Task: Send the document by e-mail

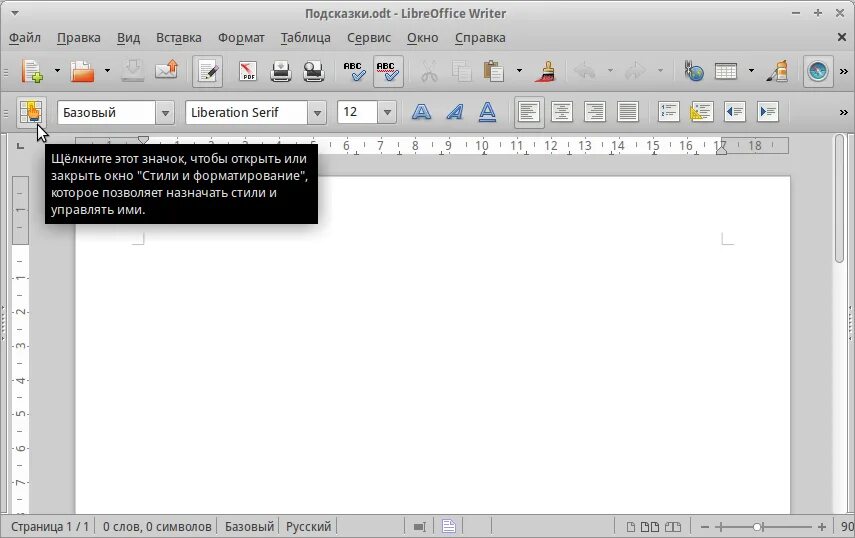Action: point(166,71)
